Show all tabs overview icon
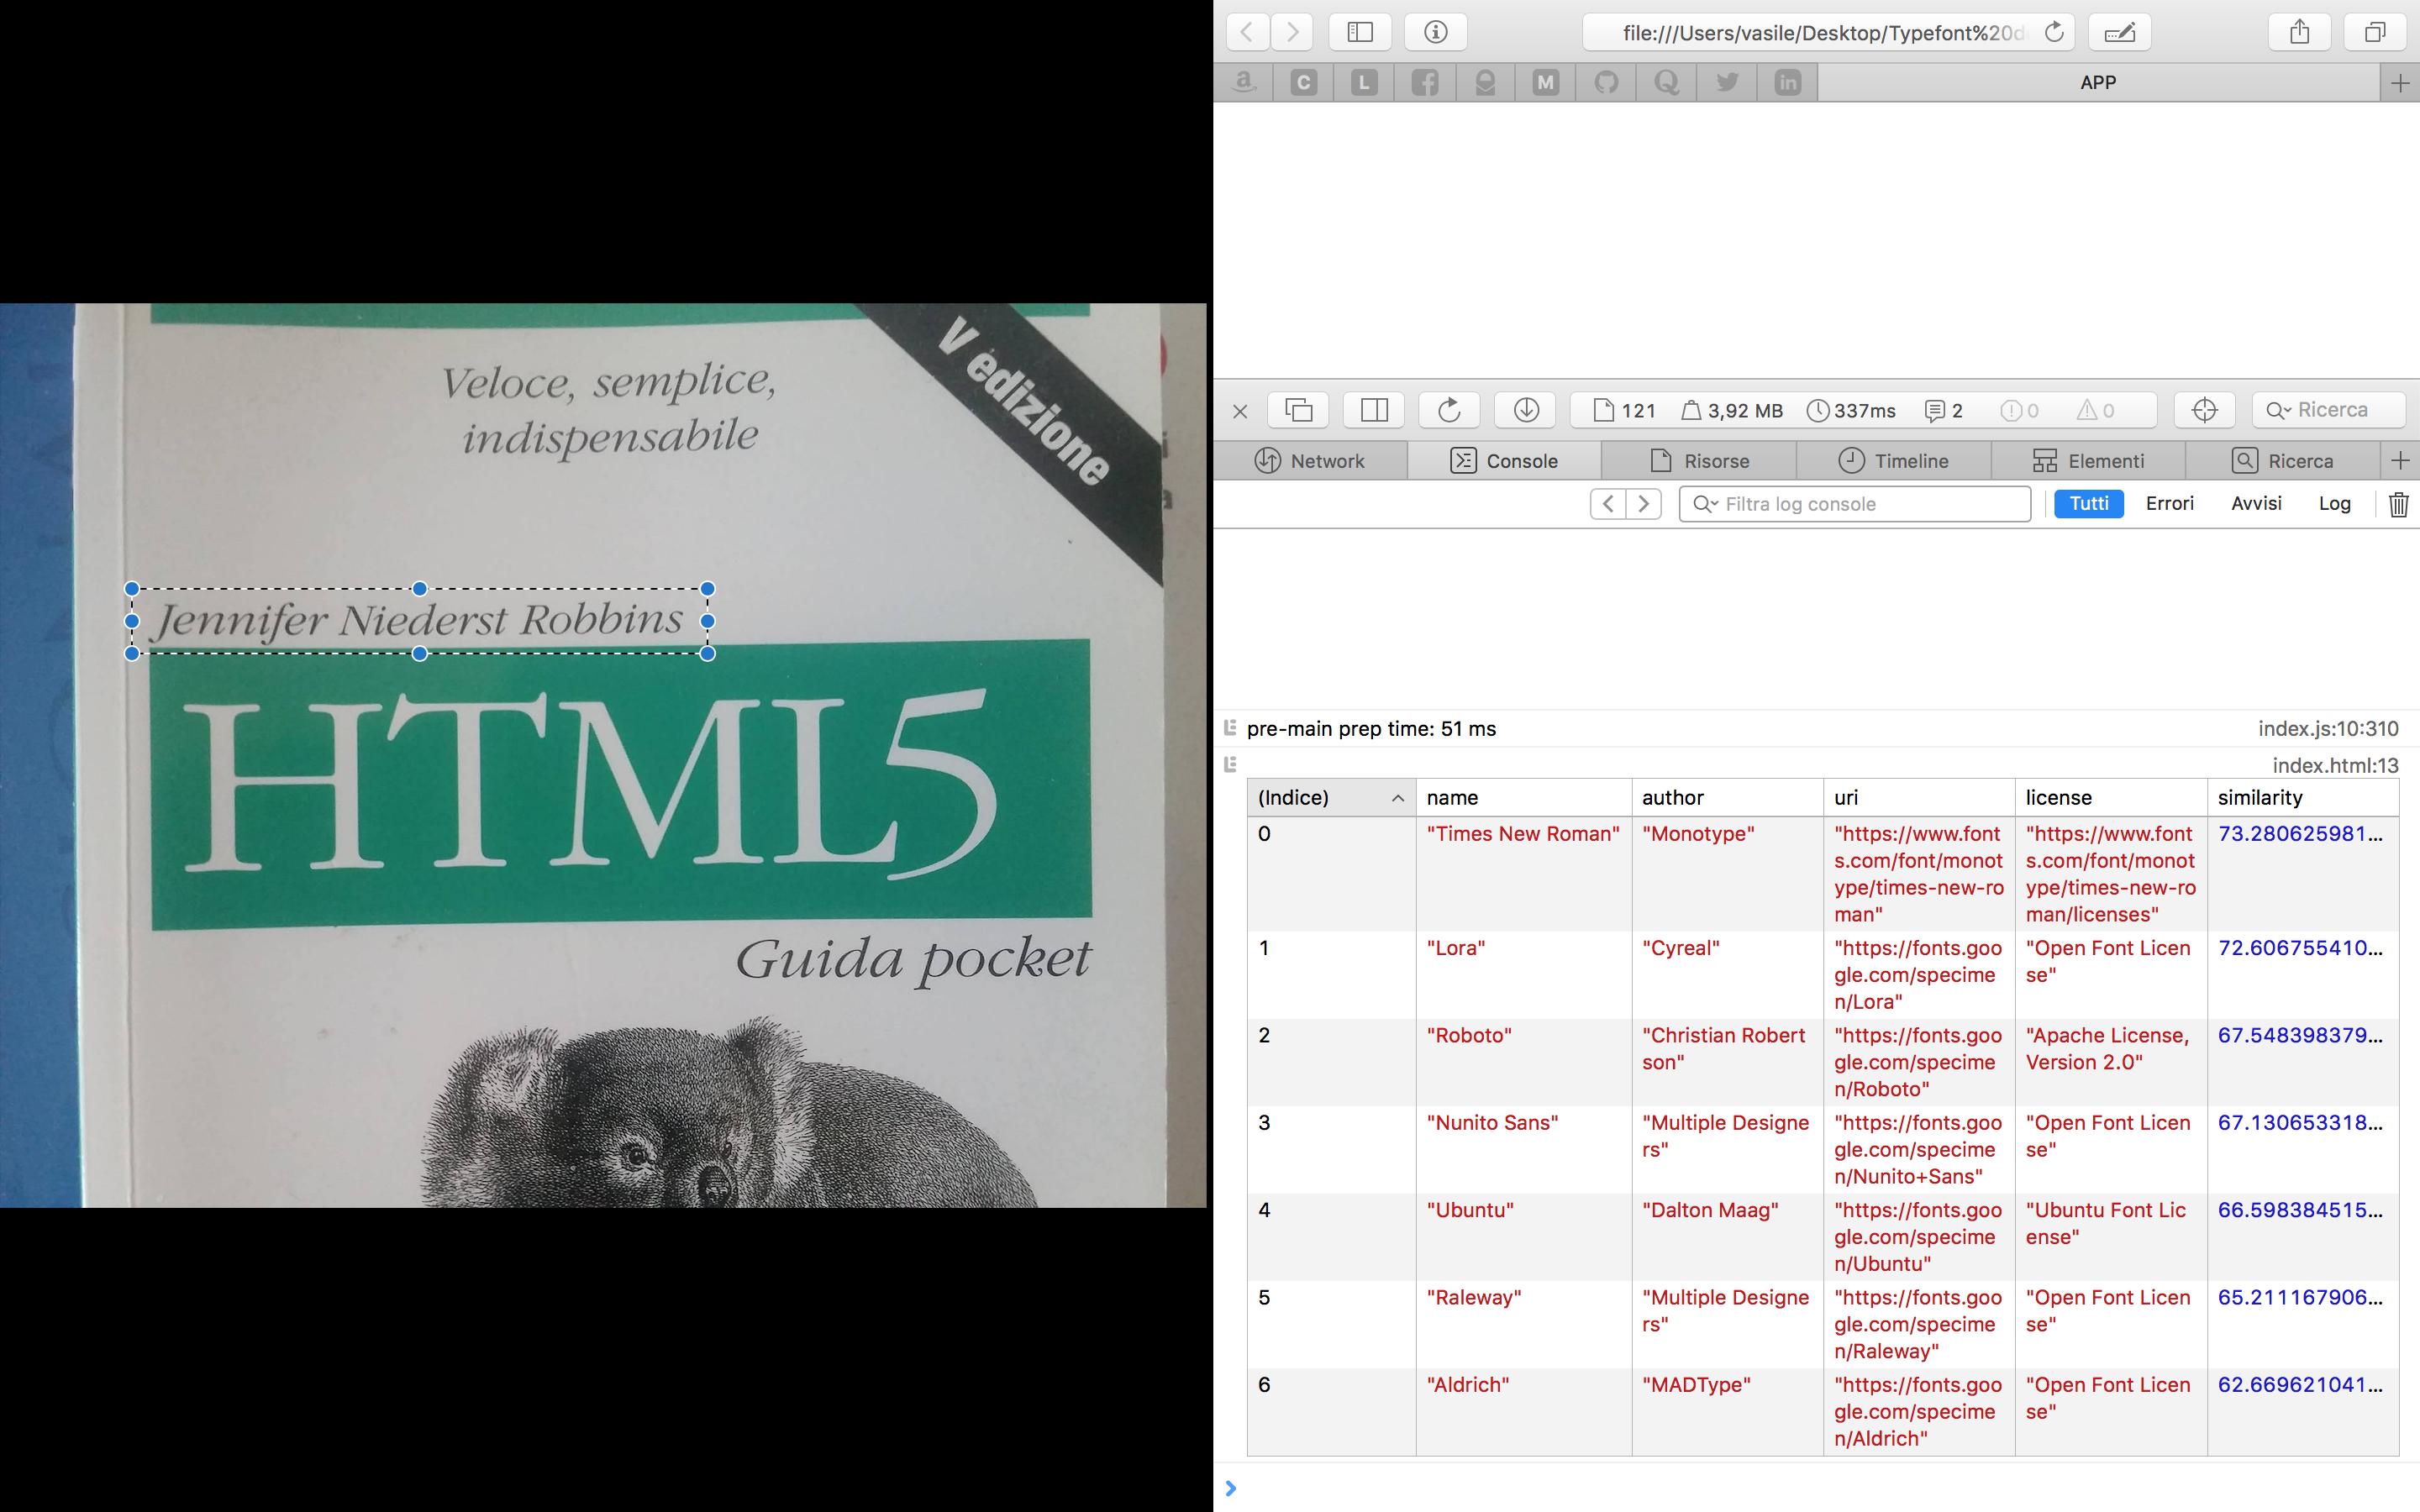Image resolution: width=2420 pixels, height=1512 pixels. [x=2375, y=32]
